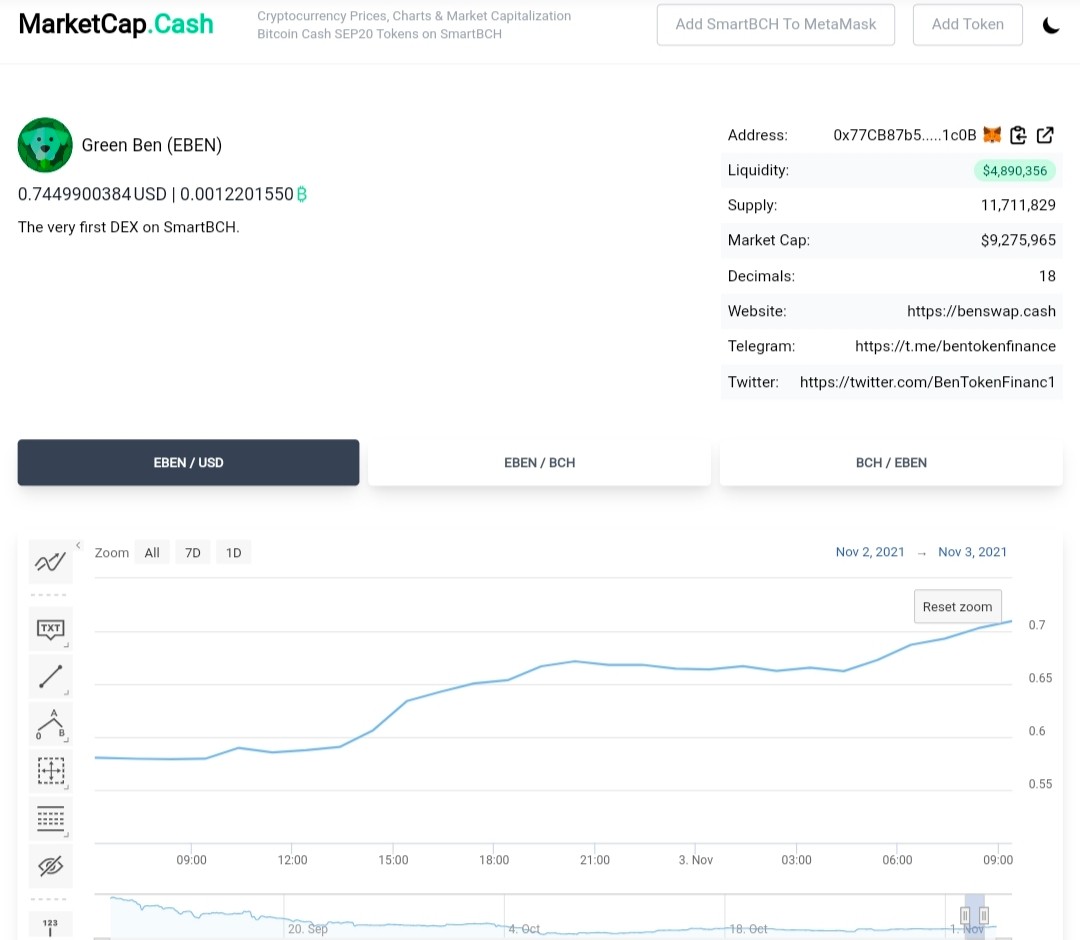Collapse the chart tools sidebar arrow
The height and width of the screenshot is (940, 1080).
pos(79,545)
